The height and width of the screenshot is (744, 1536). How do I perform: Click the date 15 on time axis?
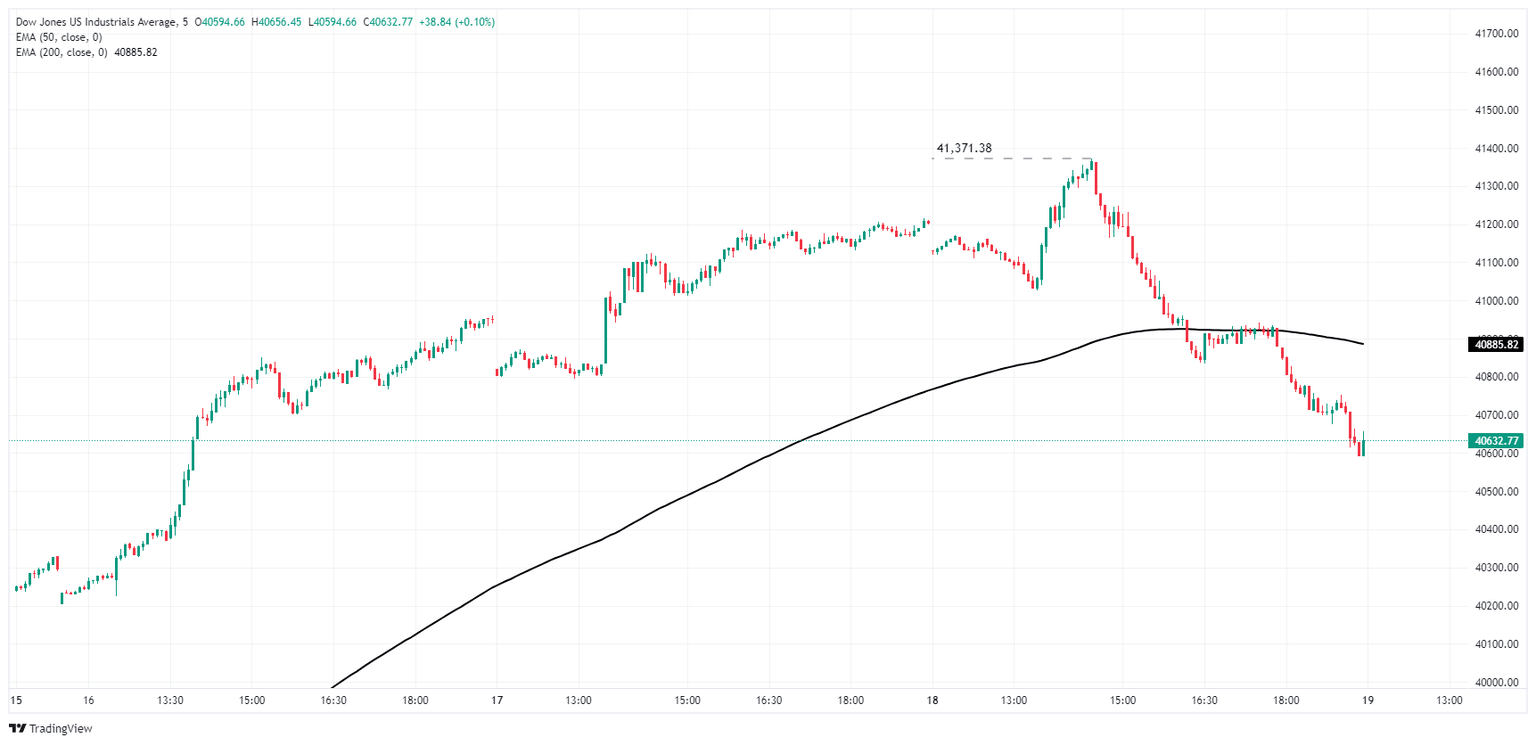tap(15, 701)
